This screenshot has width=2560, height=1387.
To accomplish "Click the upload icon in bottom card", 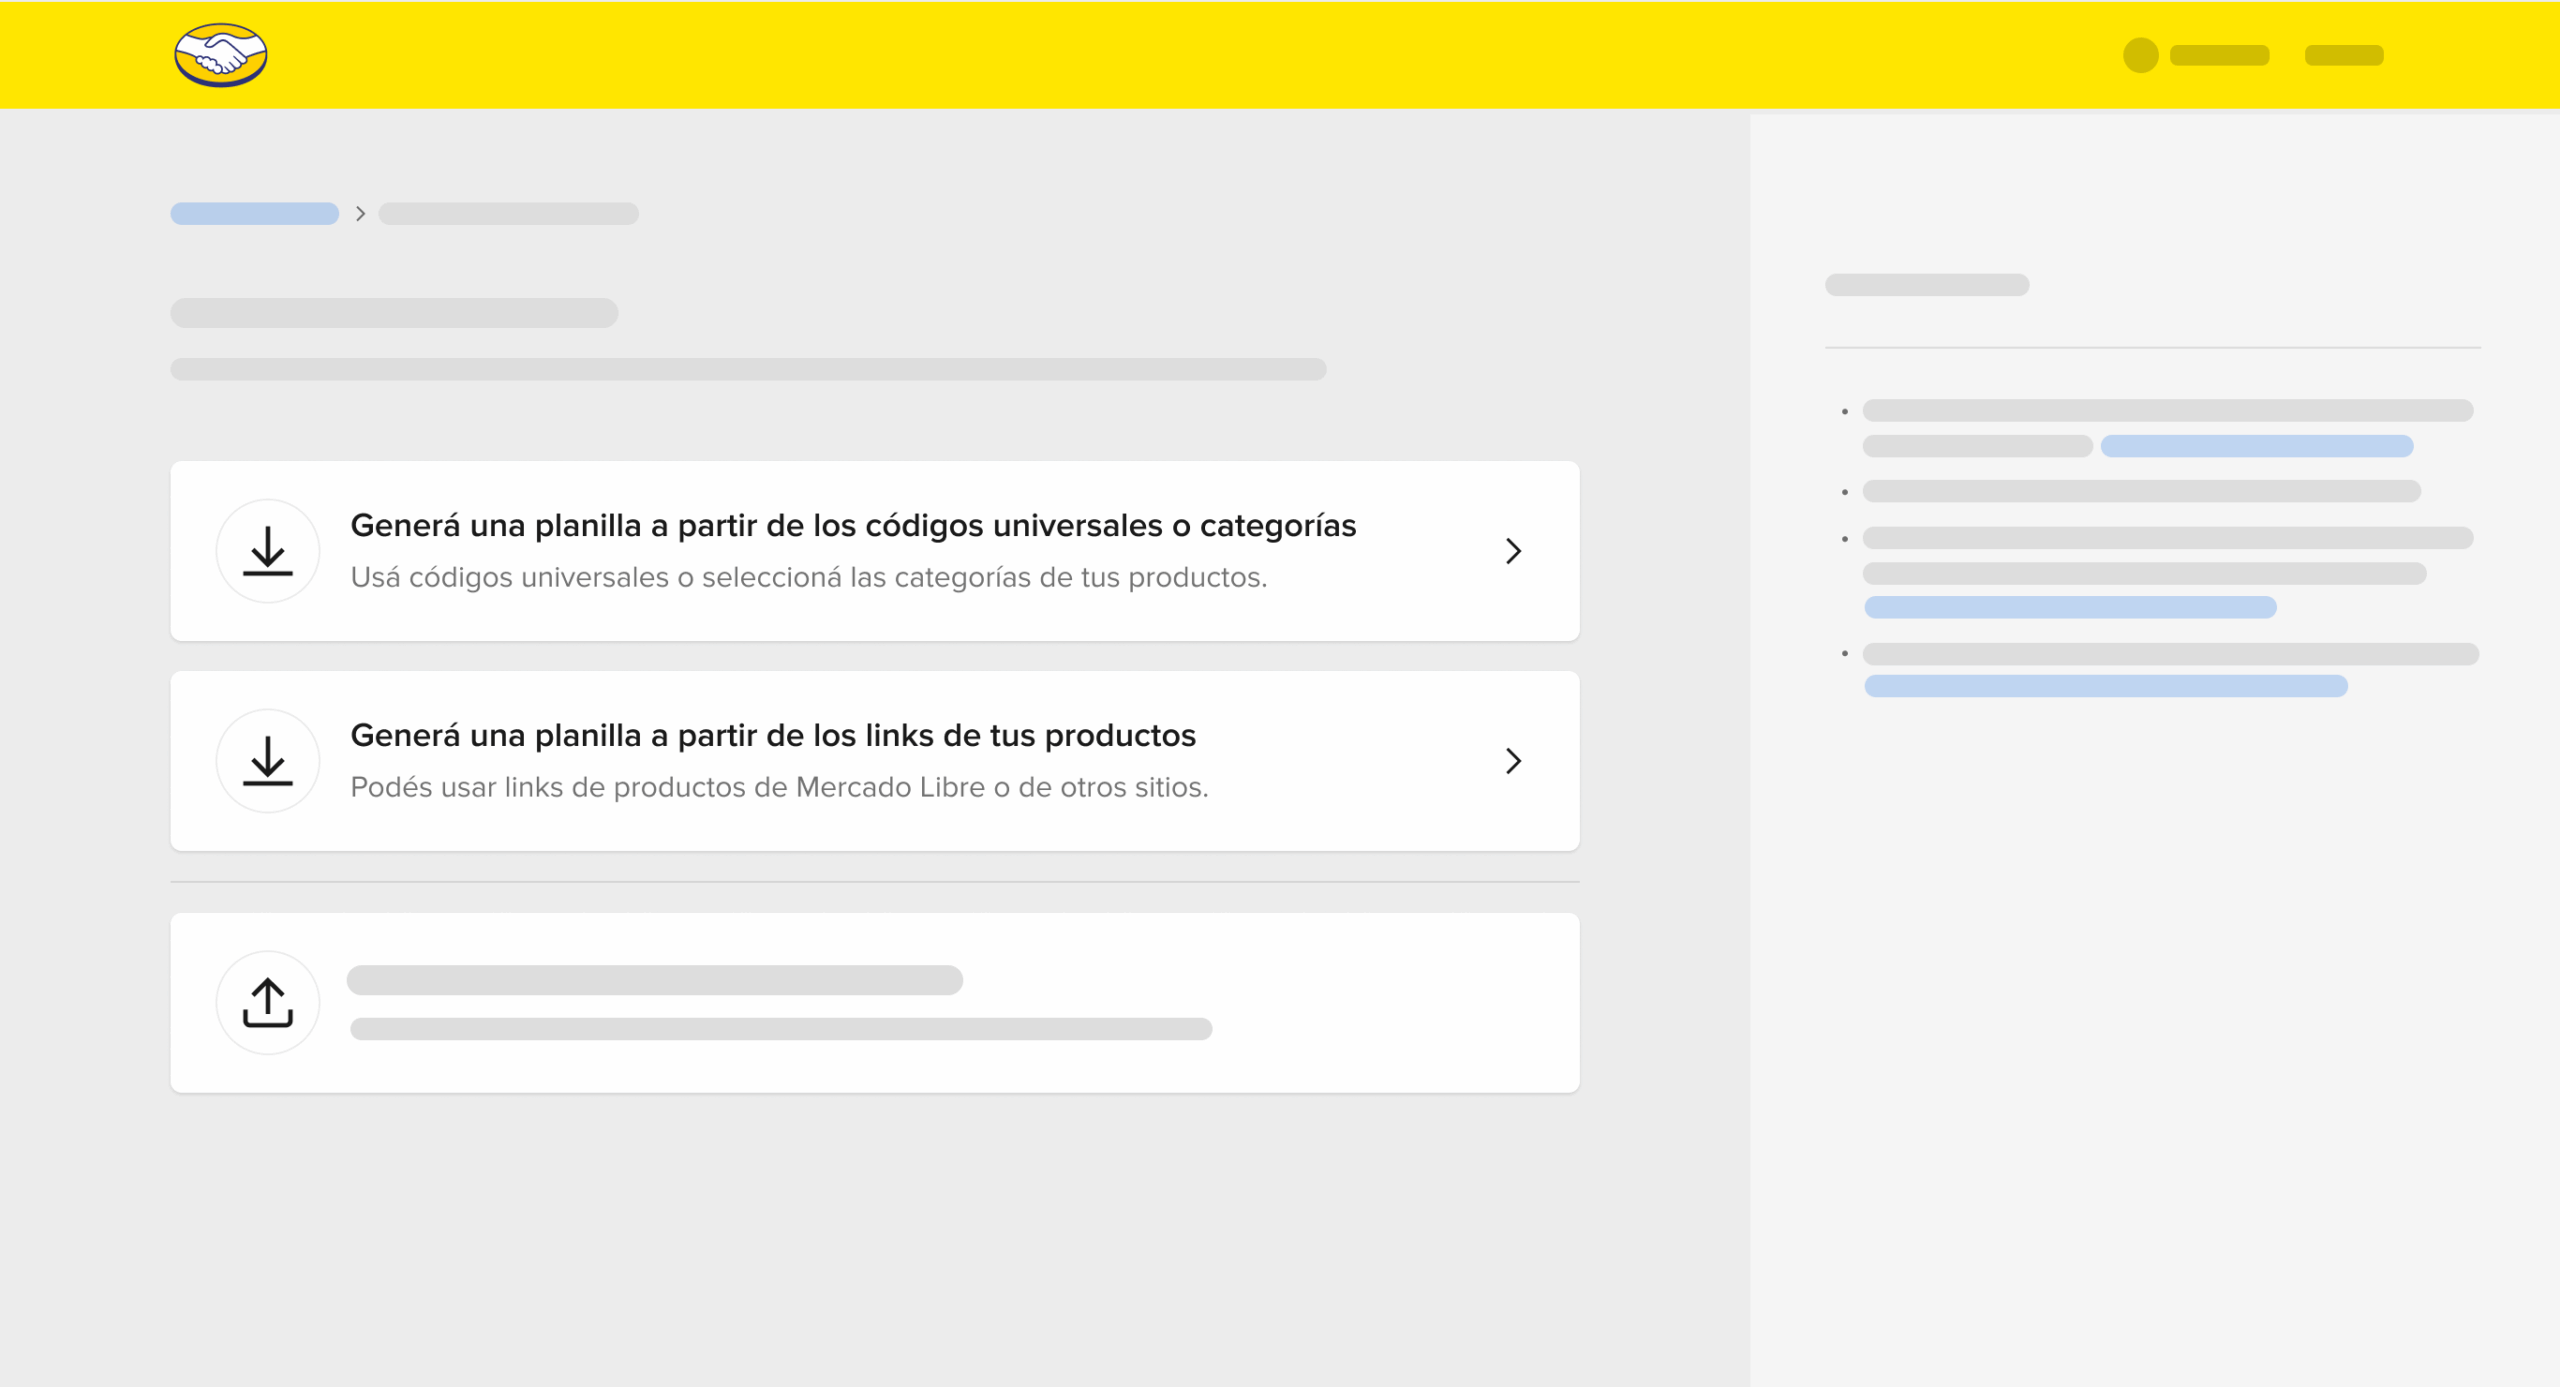I will tap(268, 1003).
